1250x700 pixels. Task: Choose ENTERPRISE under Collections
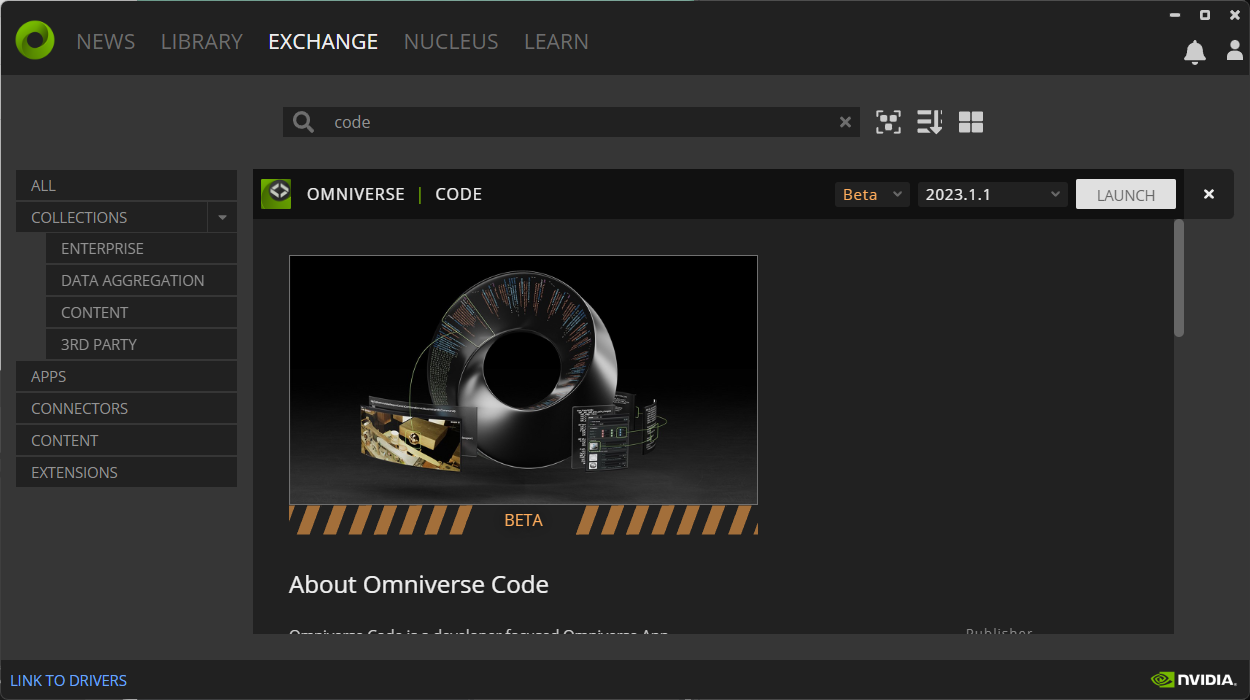(141, 248)
